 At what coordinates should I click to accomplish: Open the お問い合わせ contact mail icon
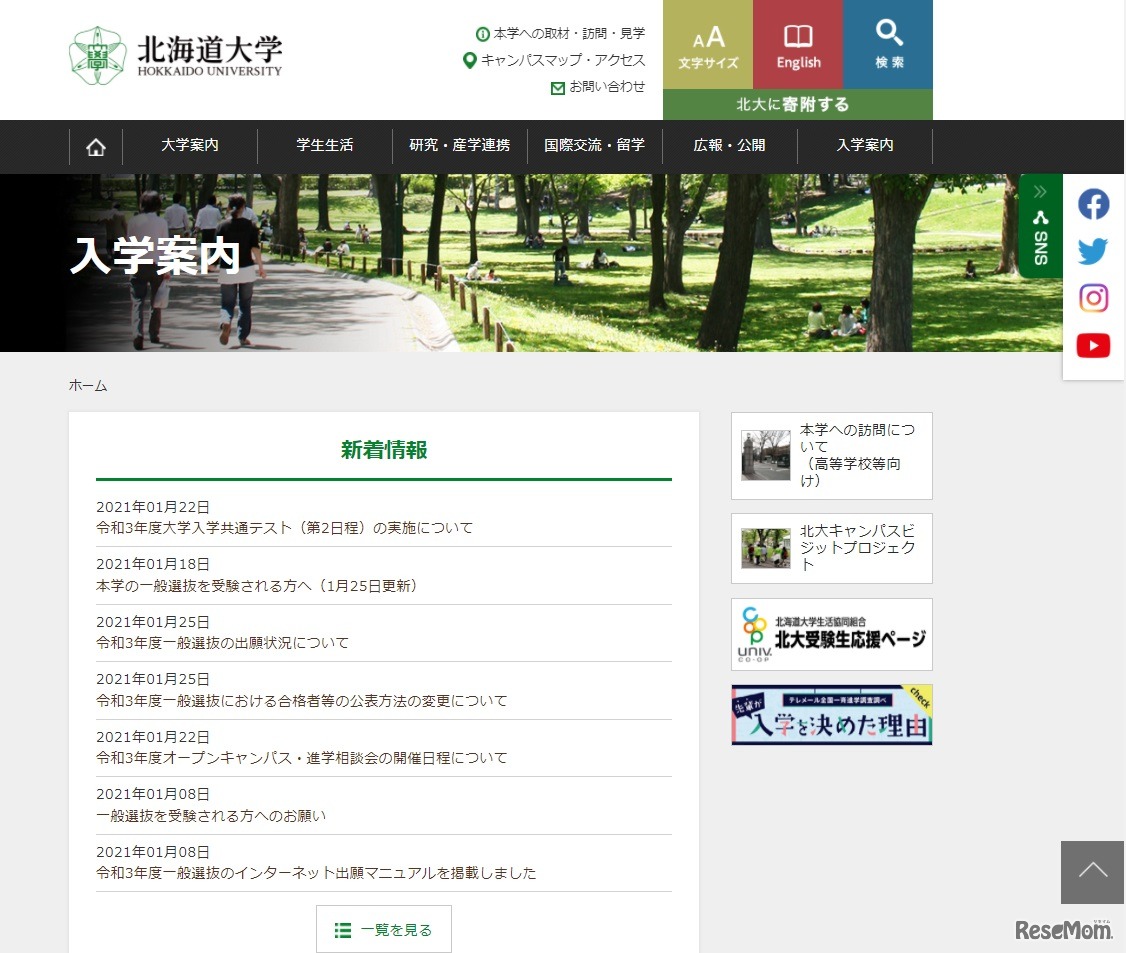tap(557, 87)
